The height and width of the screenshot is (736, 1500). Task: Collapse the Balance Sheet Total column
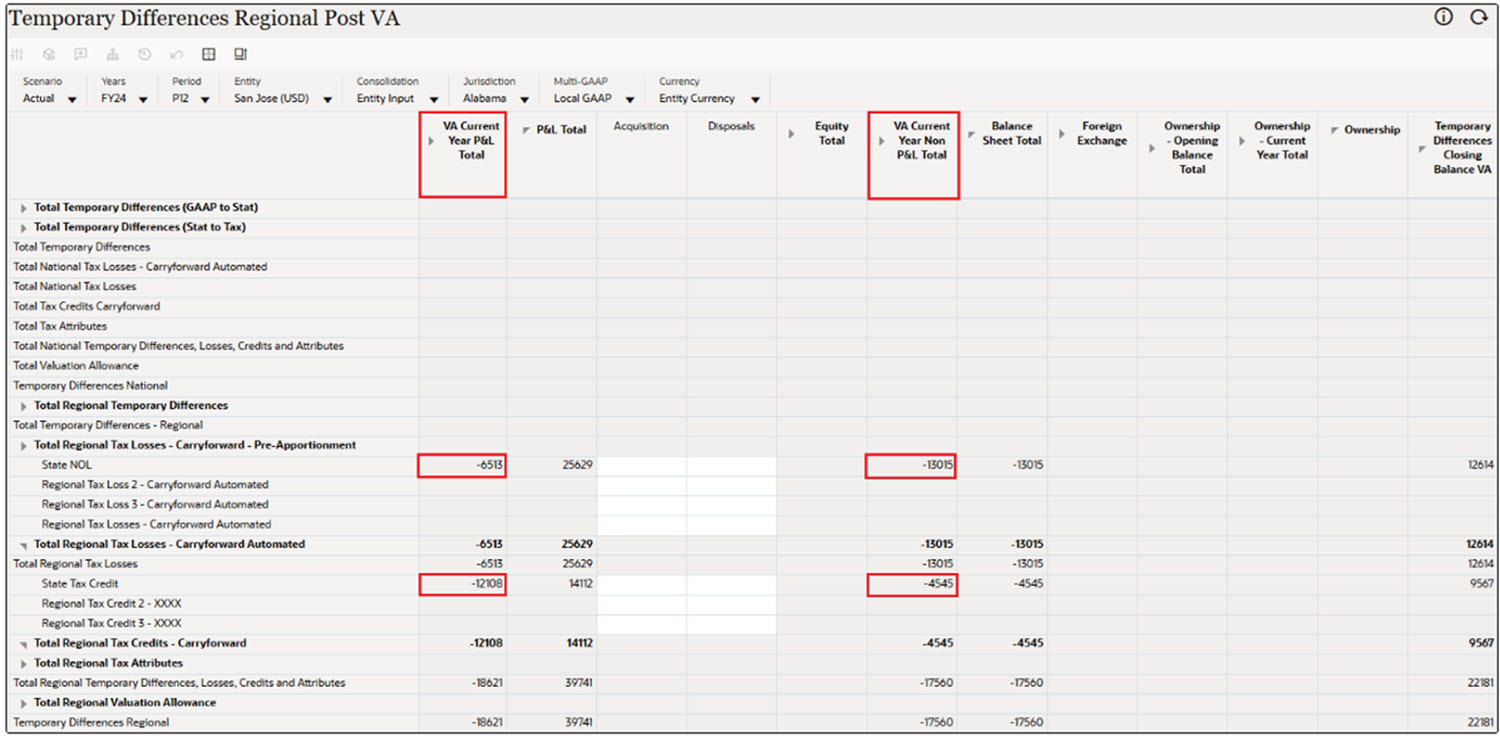(971, 134)
